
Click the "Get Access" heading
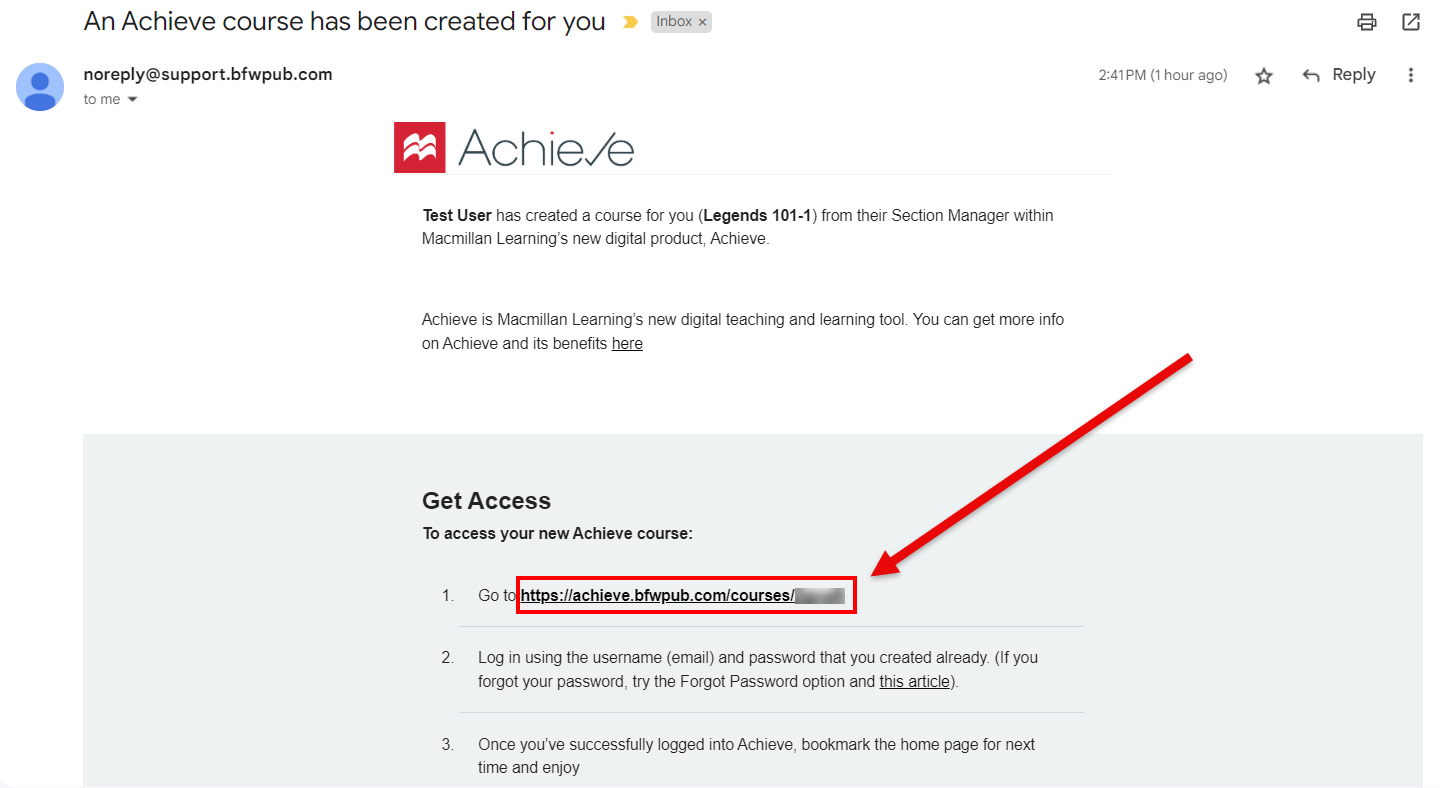(x=486, y=501)
